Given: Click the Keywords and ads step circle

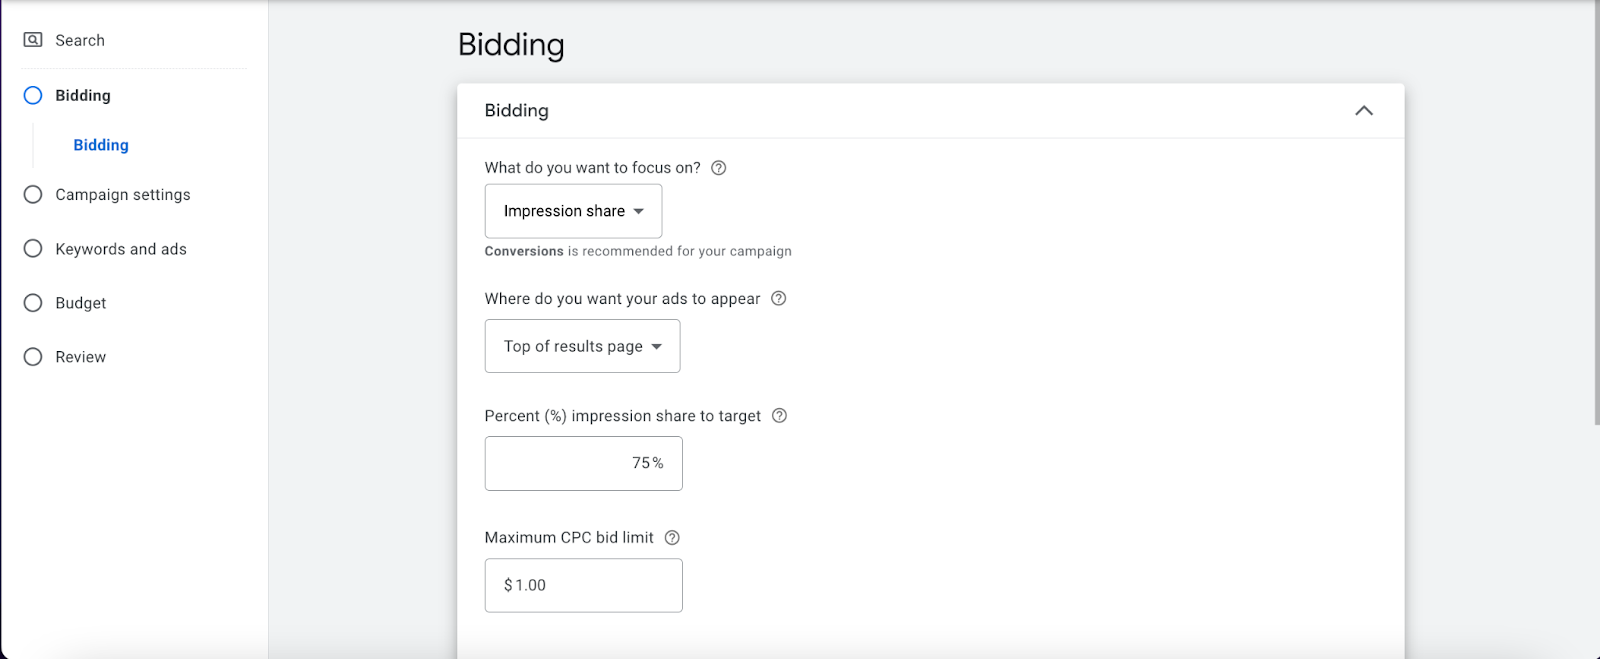Looking at the screenshot, I should point(33,248).
